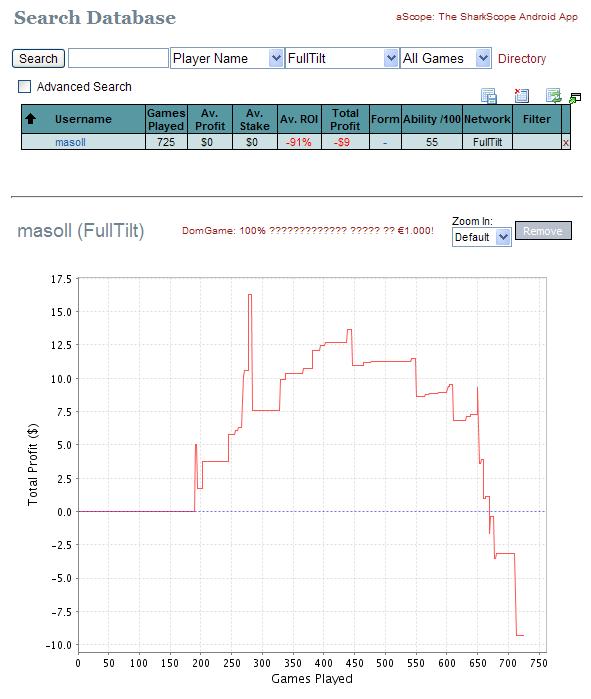Open the Player Name dropdown
The image size is (591, 699).
[x=226, y=58]
